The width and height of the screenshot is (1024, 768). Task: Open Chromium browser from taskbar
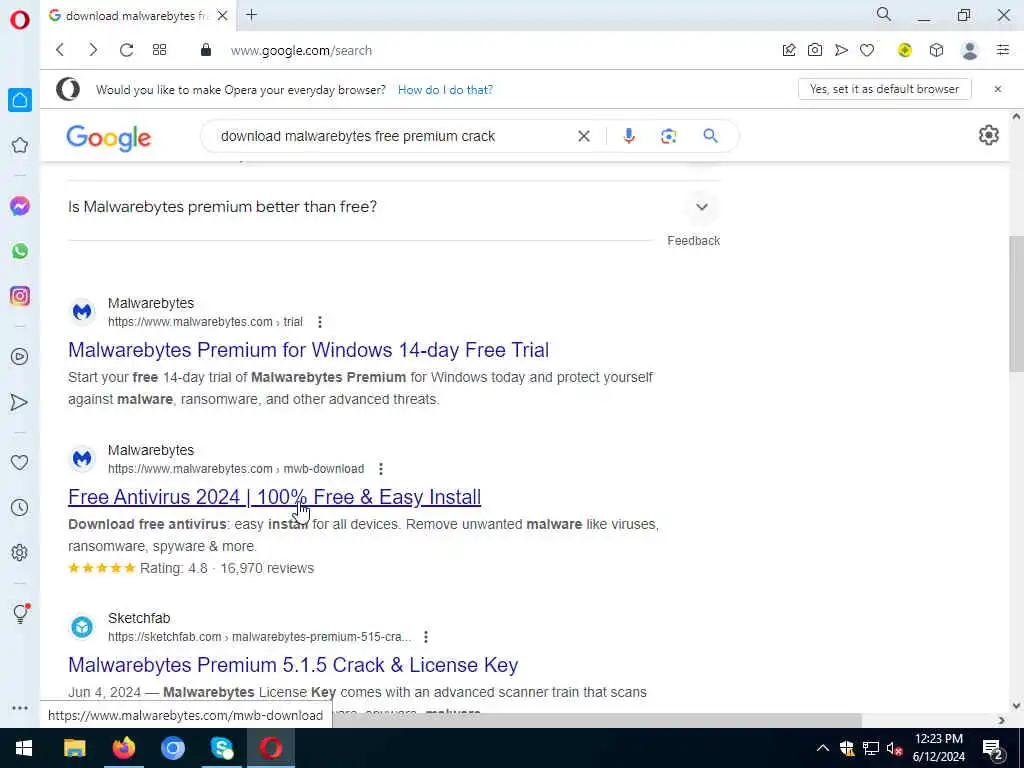pos(173,748)
